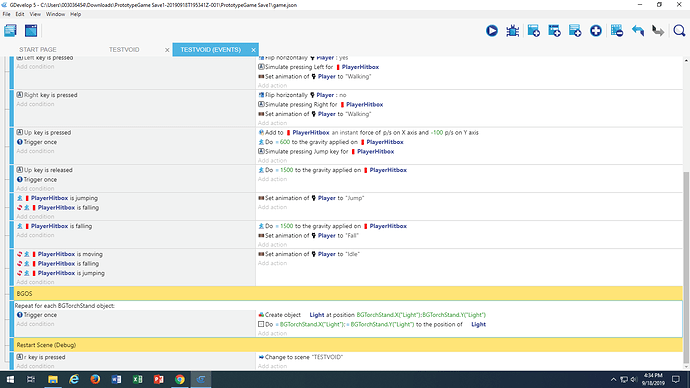The height and width of the screenshot is (388, 690).
Task: Select Create object Light action
Action: (372, 315)
